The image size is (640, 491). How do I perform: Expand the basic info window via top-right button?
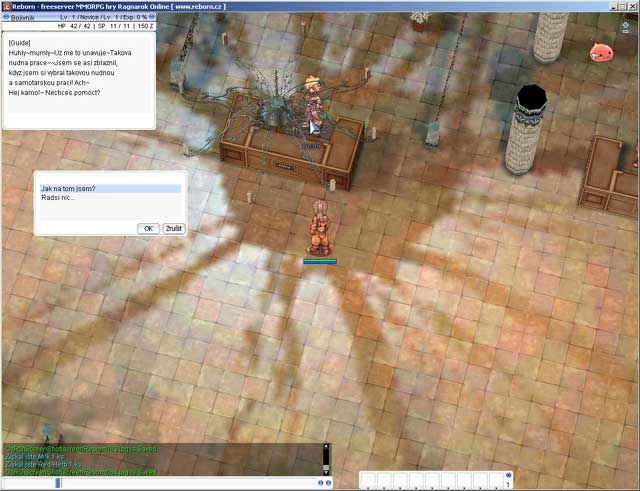pyautogui.click(x=151, y=17)
